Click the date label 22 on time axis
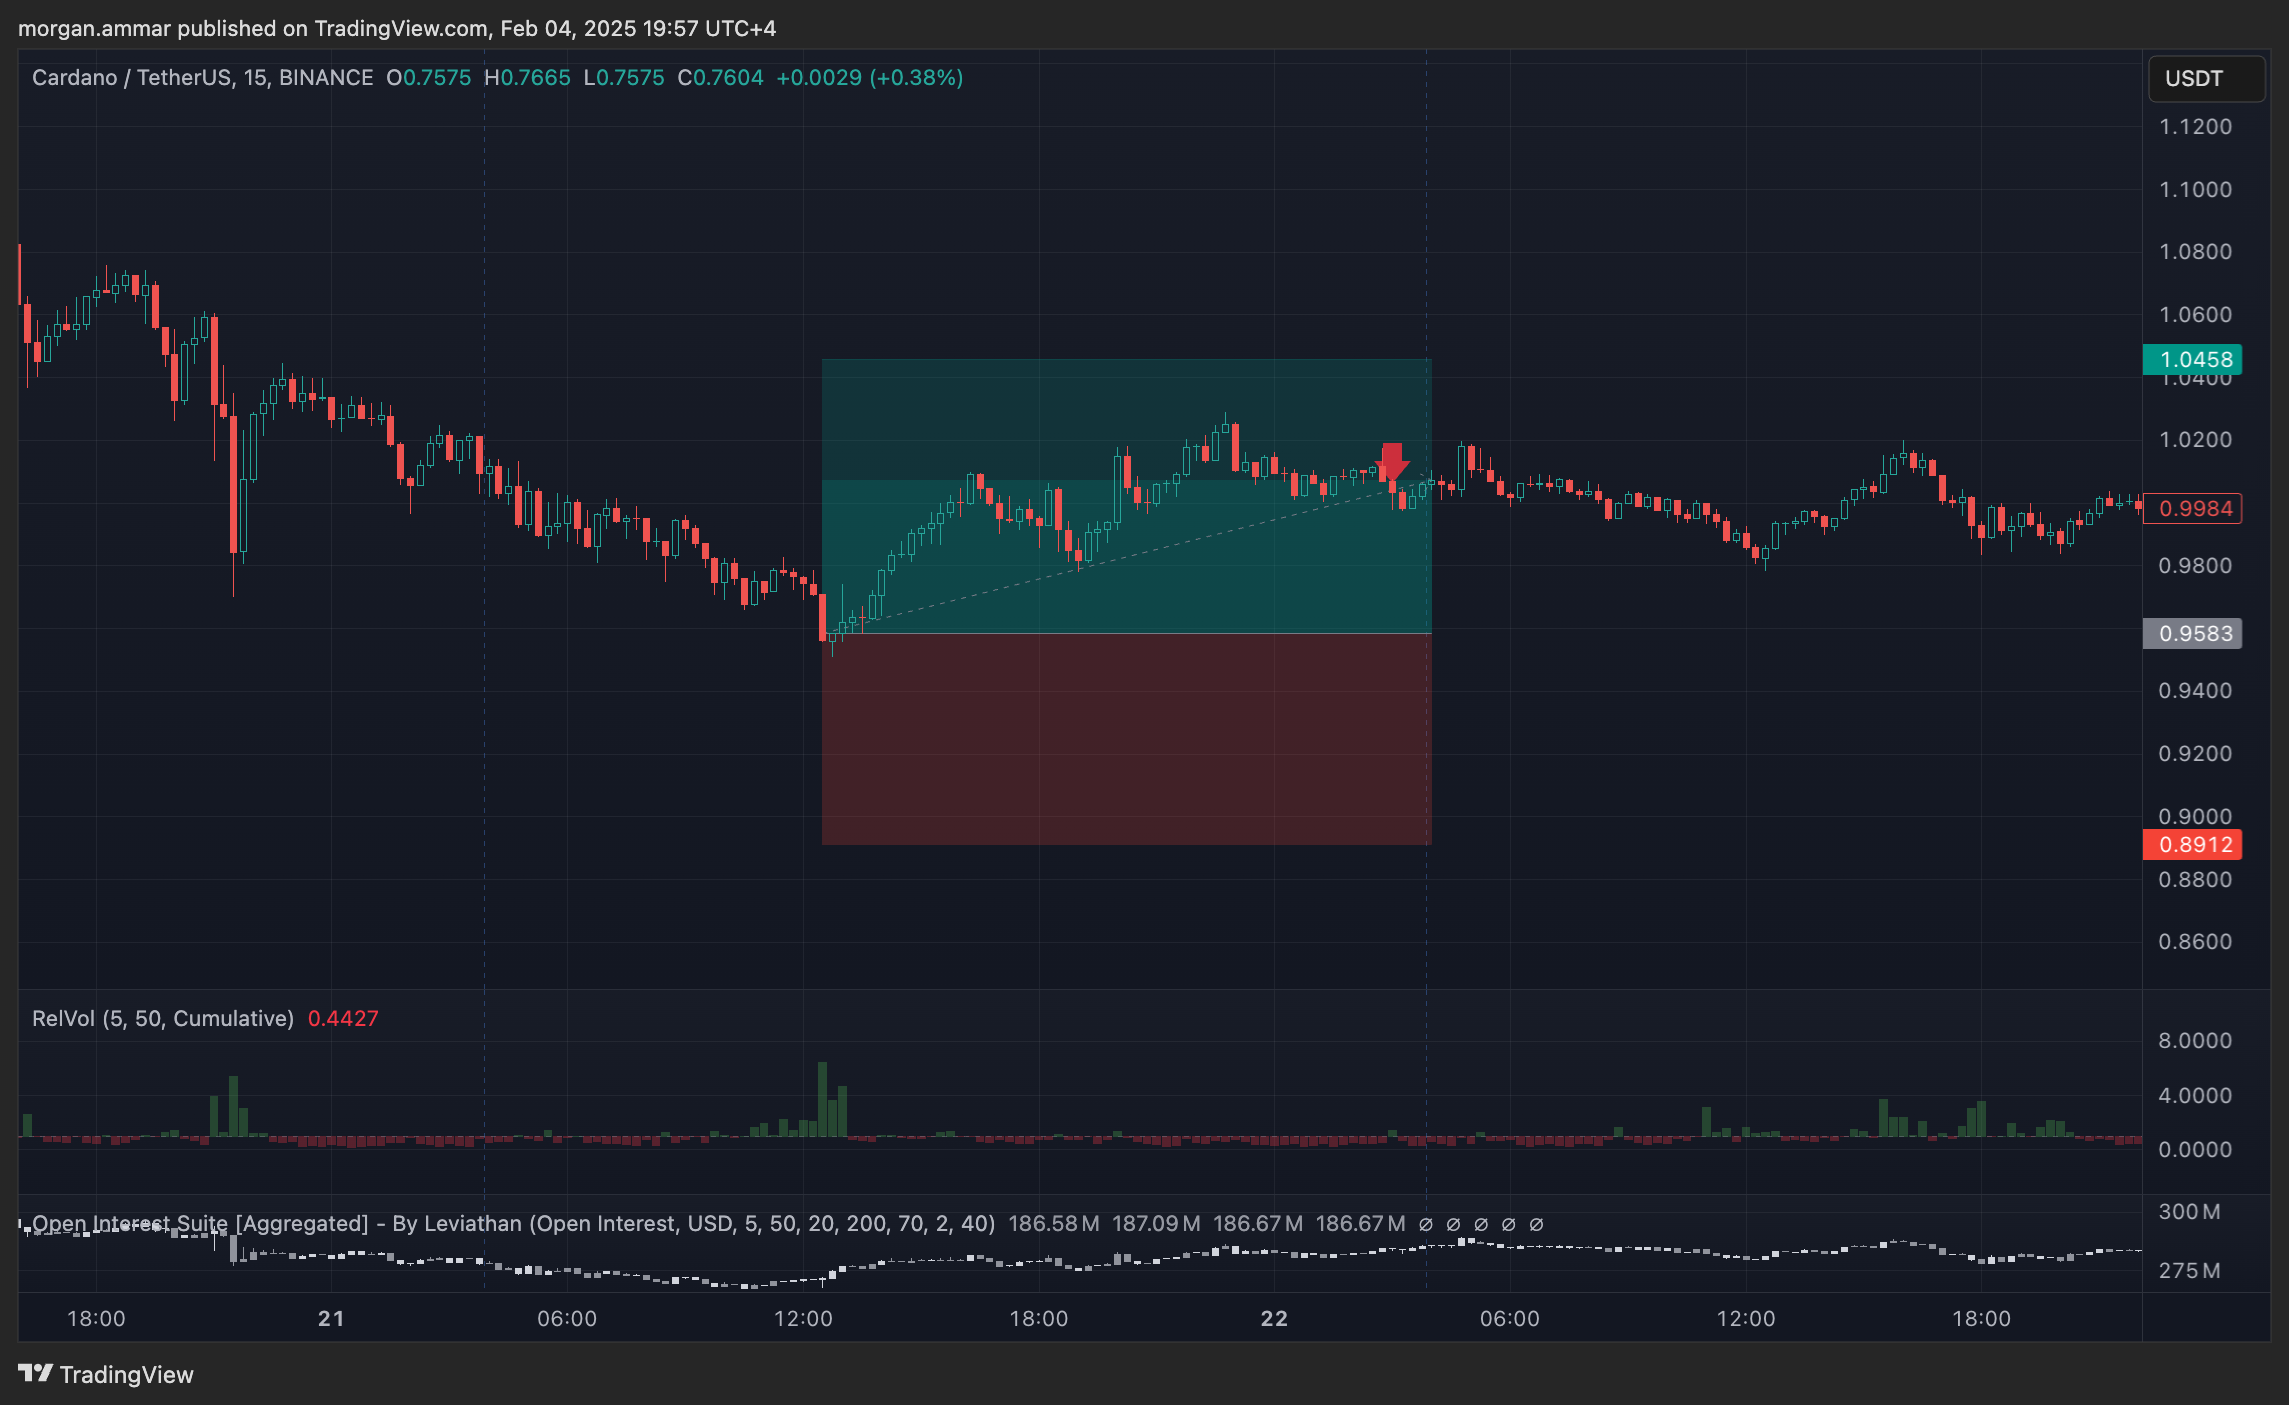Screen dimensions: 2289x1405 (1274, 1319)
